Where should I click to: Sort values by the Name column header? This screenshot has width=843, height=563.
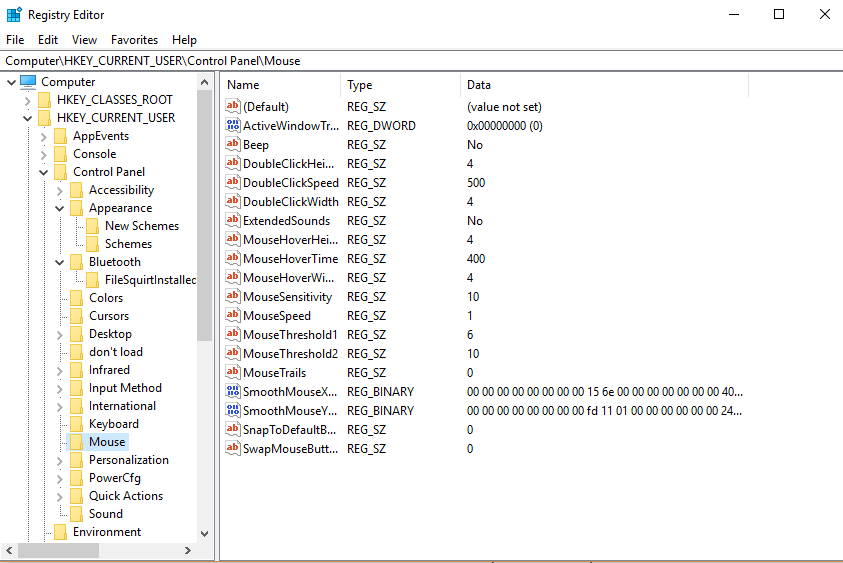coord(281,85)
